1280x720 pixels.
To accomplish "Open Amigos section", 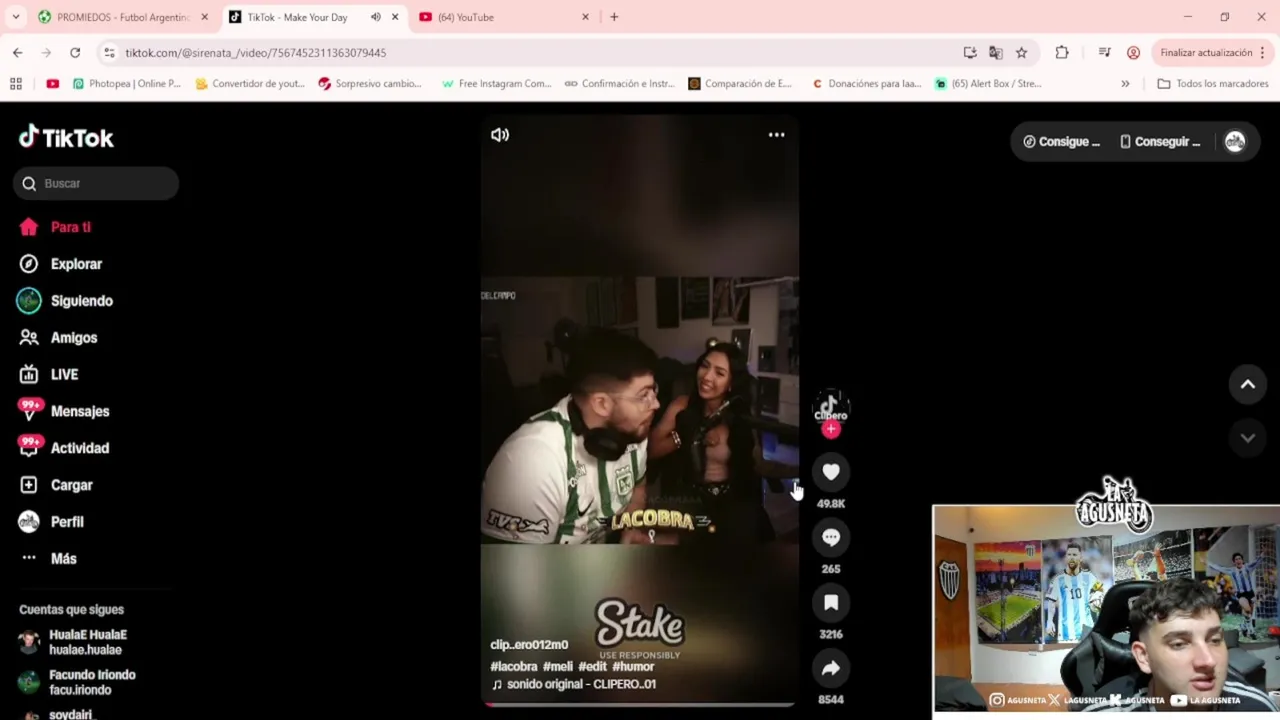I will tap(60, 338).
